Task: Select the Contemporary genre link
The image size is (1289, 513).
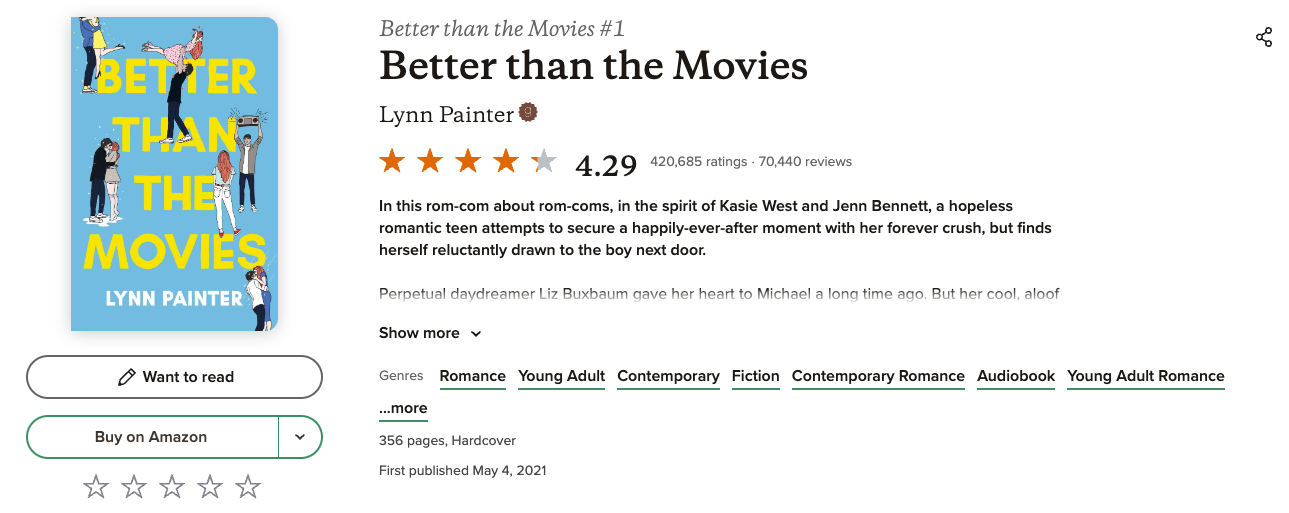Action: coord(668,376)
